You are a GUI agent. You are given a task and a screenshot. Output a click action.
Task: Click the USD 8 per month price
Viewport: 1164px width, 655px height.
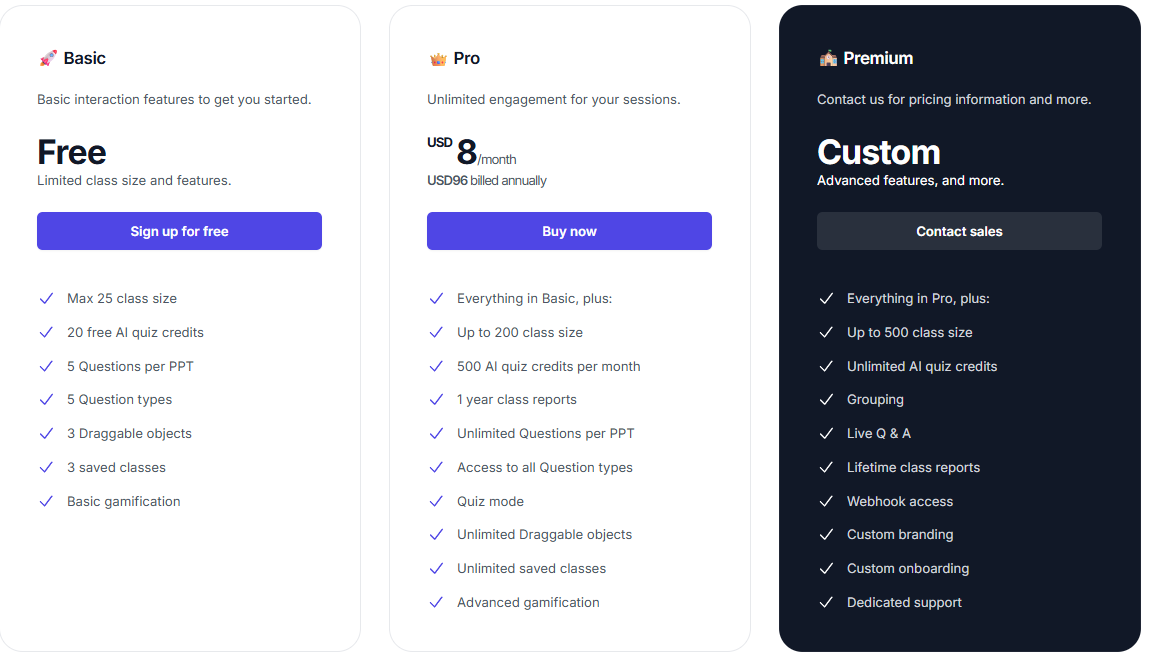[x=471, y=152]
